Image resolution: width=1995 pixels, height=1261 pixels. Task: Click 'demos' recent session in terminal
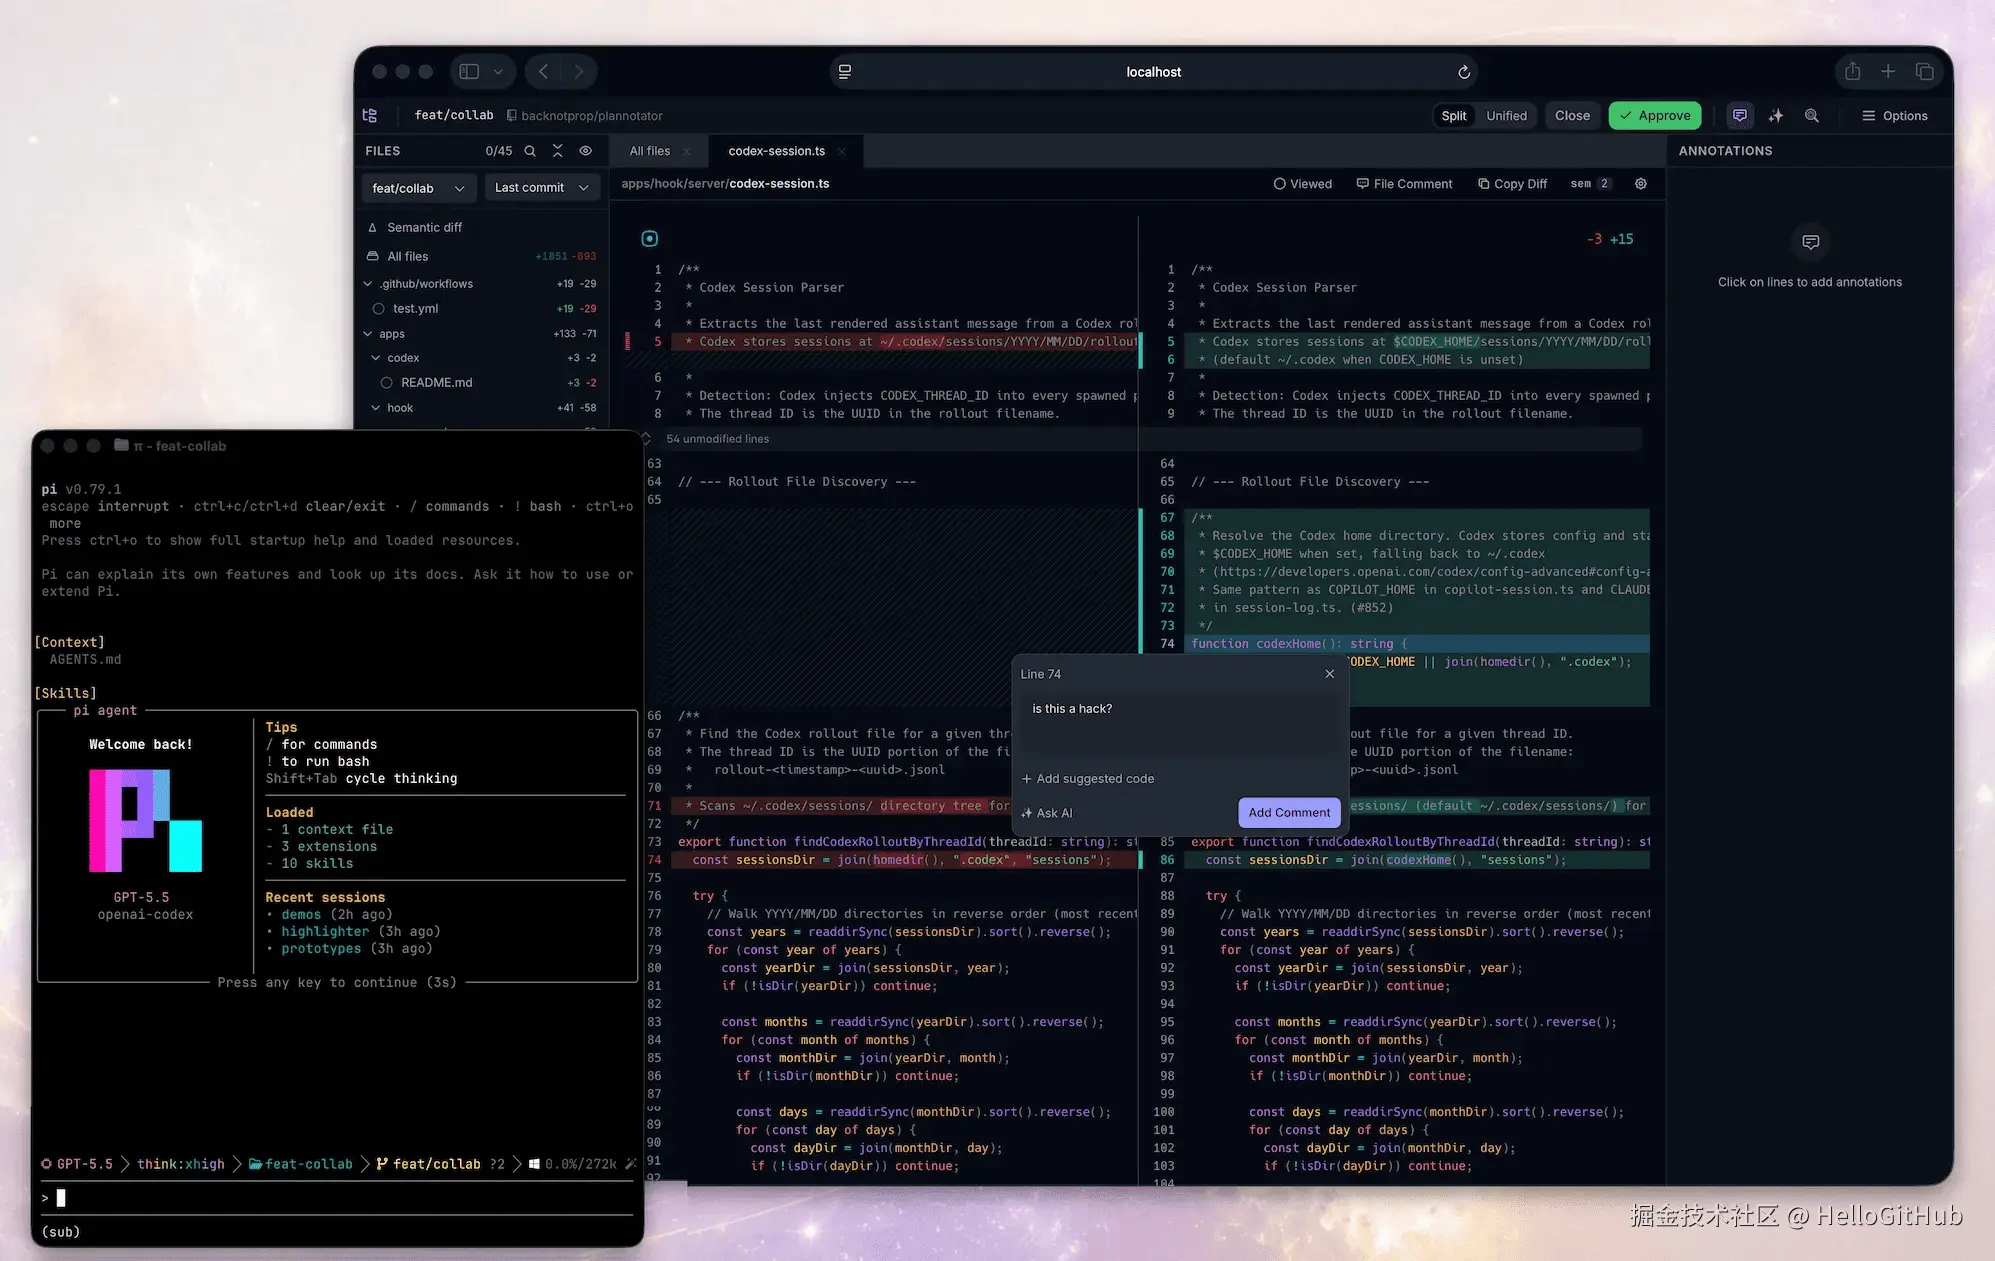[x=301, y=915]
